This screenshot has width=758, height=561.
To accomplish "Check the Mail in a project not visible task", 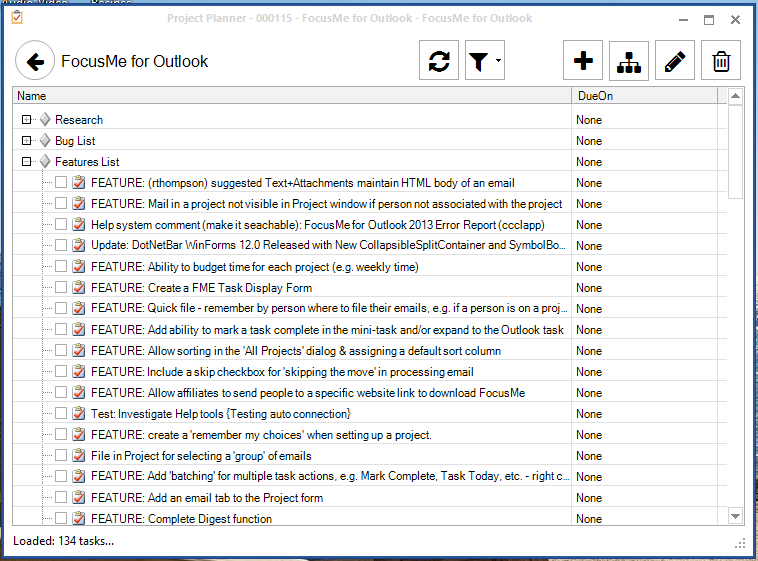I will point(61,204).
